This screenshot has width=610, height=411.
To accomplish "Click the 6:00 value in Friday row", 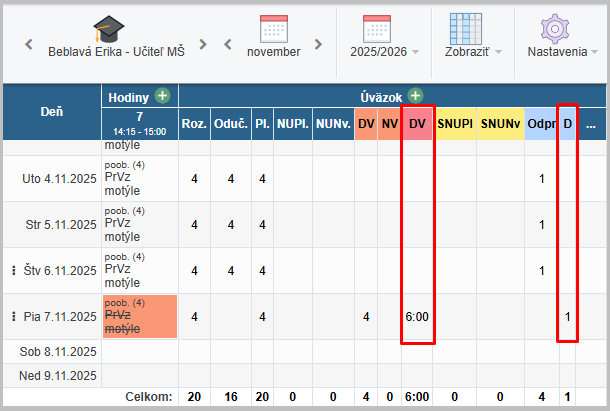I will 417,317.
